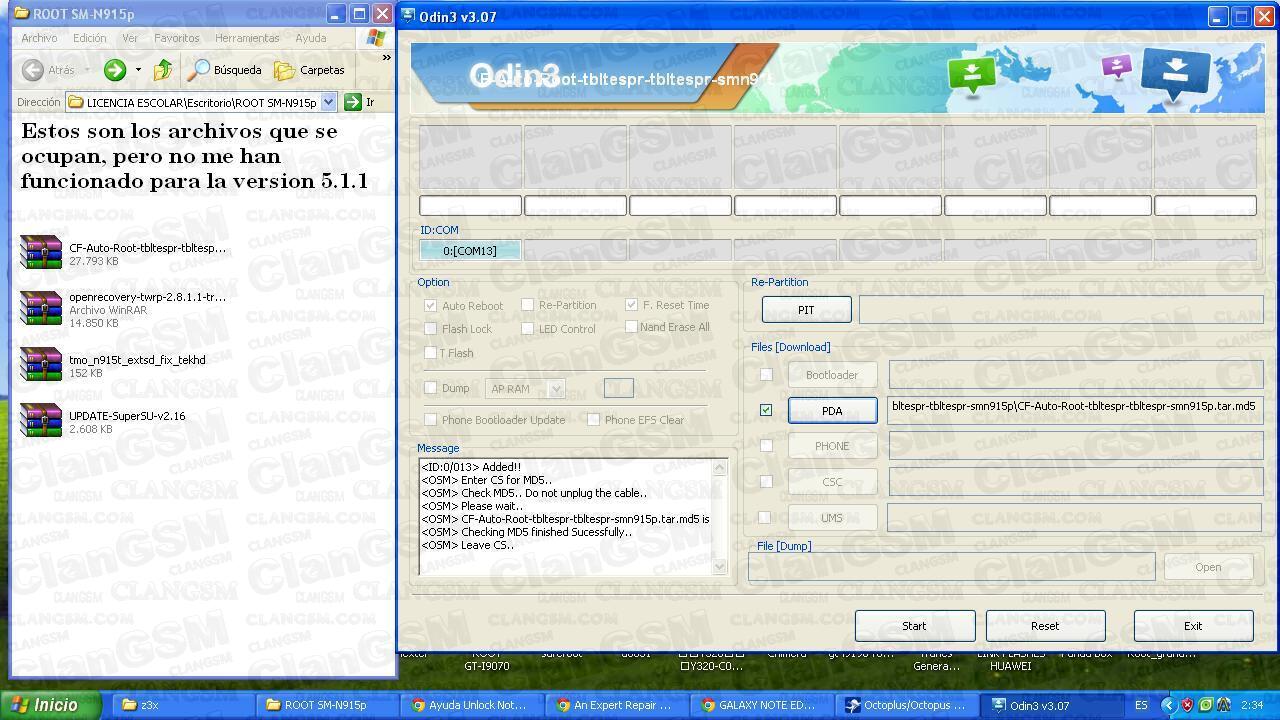Screen dimensions: 1280x720
Task: Enable the T Flash option
Action: coord(430,352)
